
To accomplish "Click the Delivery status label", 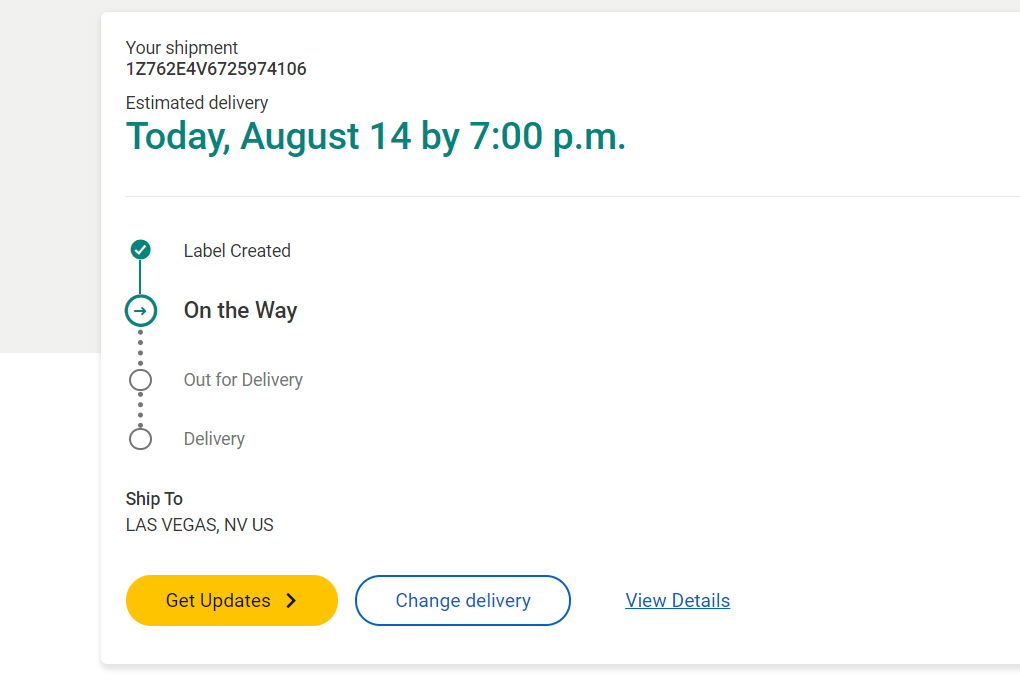I will (214, 439).
